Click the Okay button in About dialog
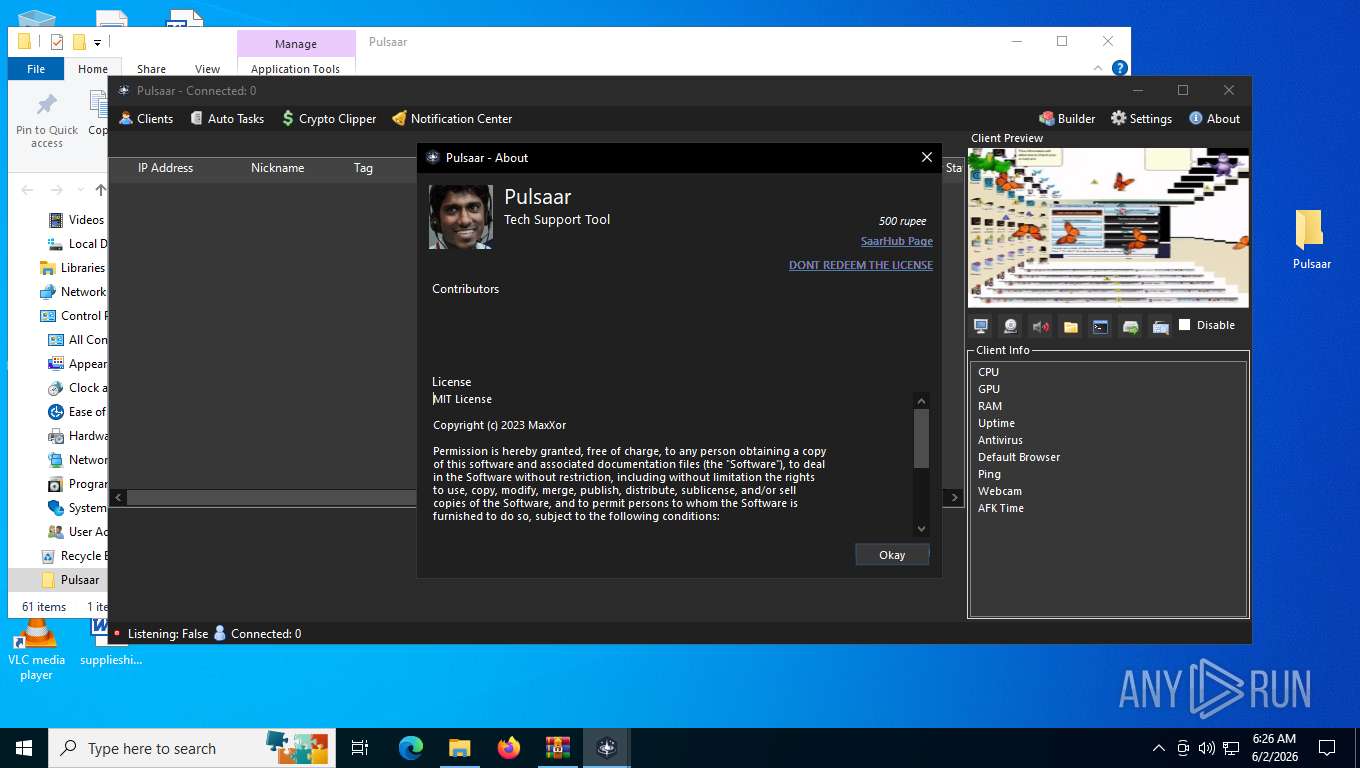Viewport: 1360px width, 768px height. [892, 555]
